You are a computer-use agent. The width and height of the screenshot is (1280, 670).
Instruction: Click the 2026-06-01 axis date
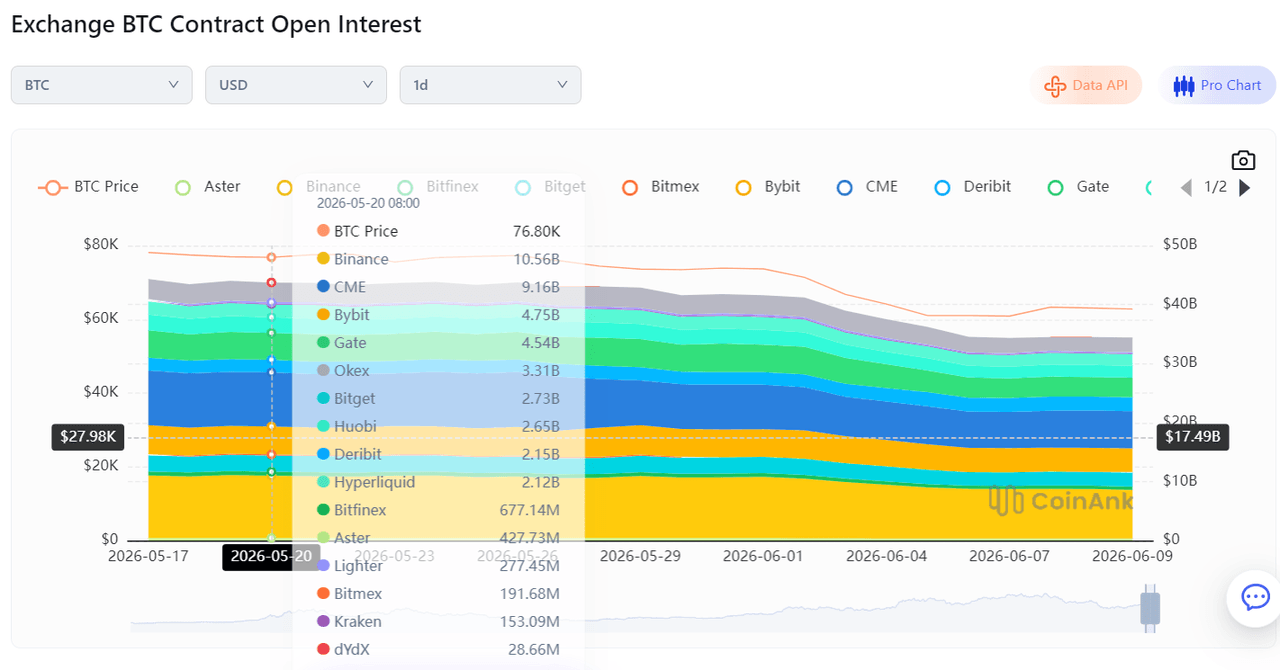(x=763, y=556)
